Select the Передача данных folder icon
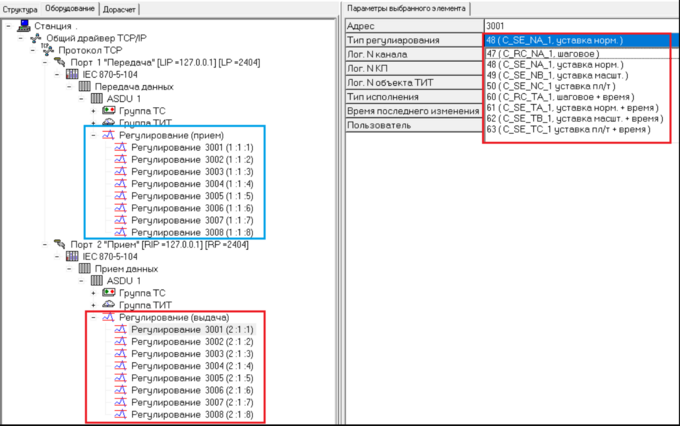The image size is (680, 426). pyautogui.click(x=85, y=86)
